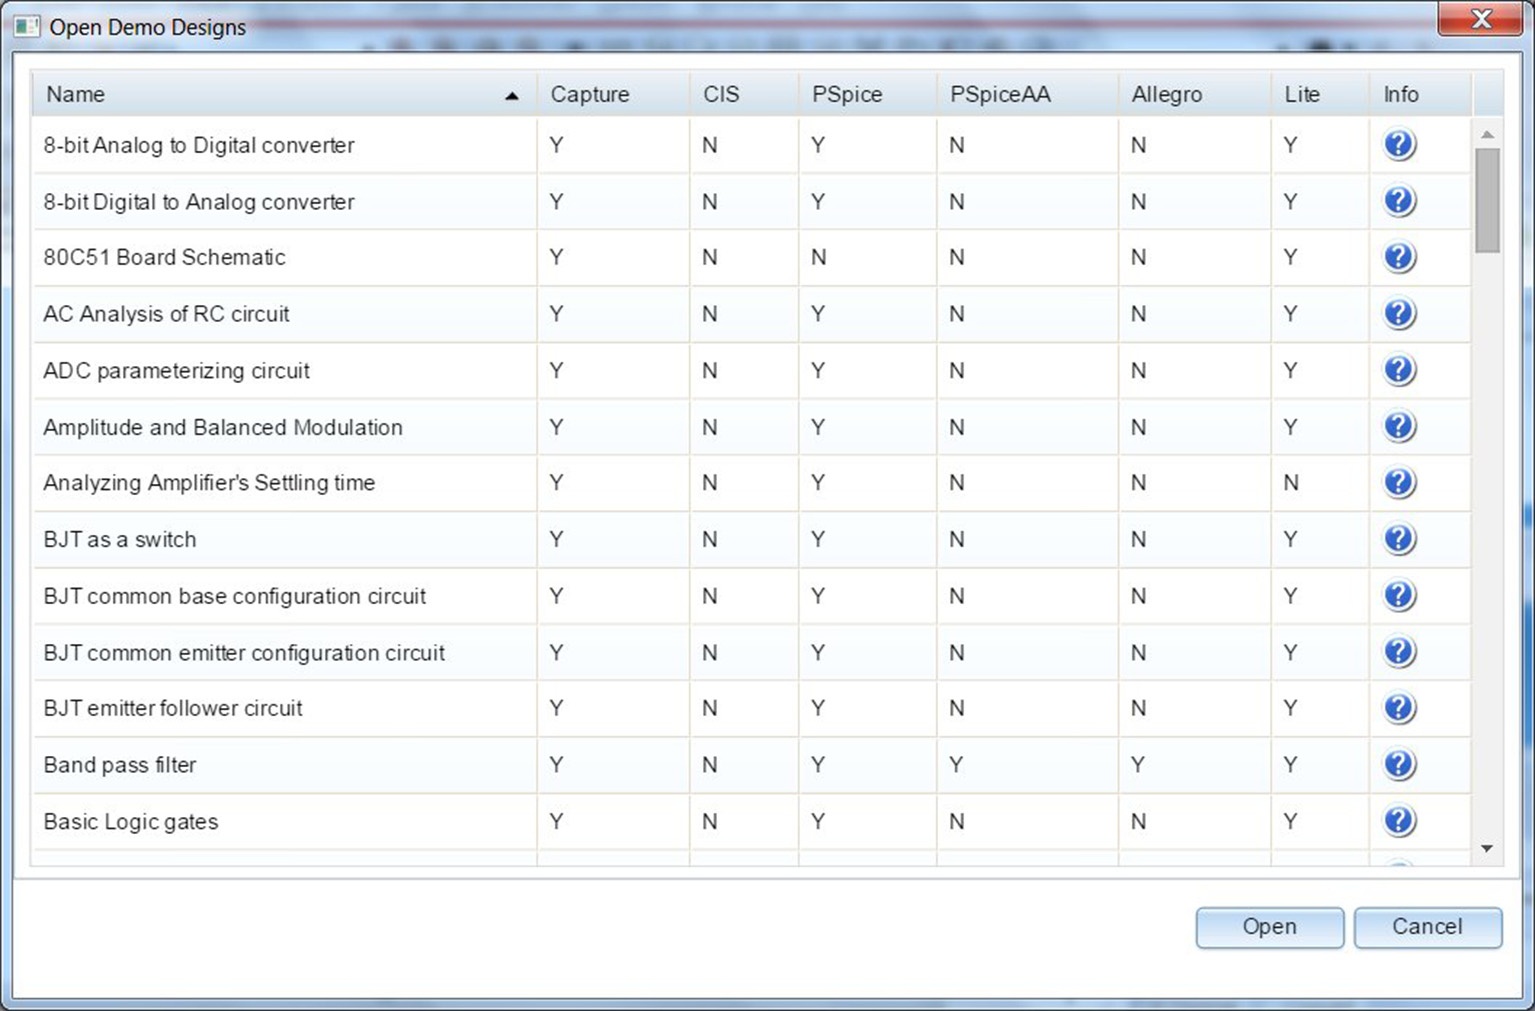The image size is (1535, 1011).
Task: Sort by Allegro column header
Action: click(x=1195, y=94)
